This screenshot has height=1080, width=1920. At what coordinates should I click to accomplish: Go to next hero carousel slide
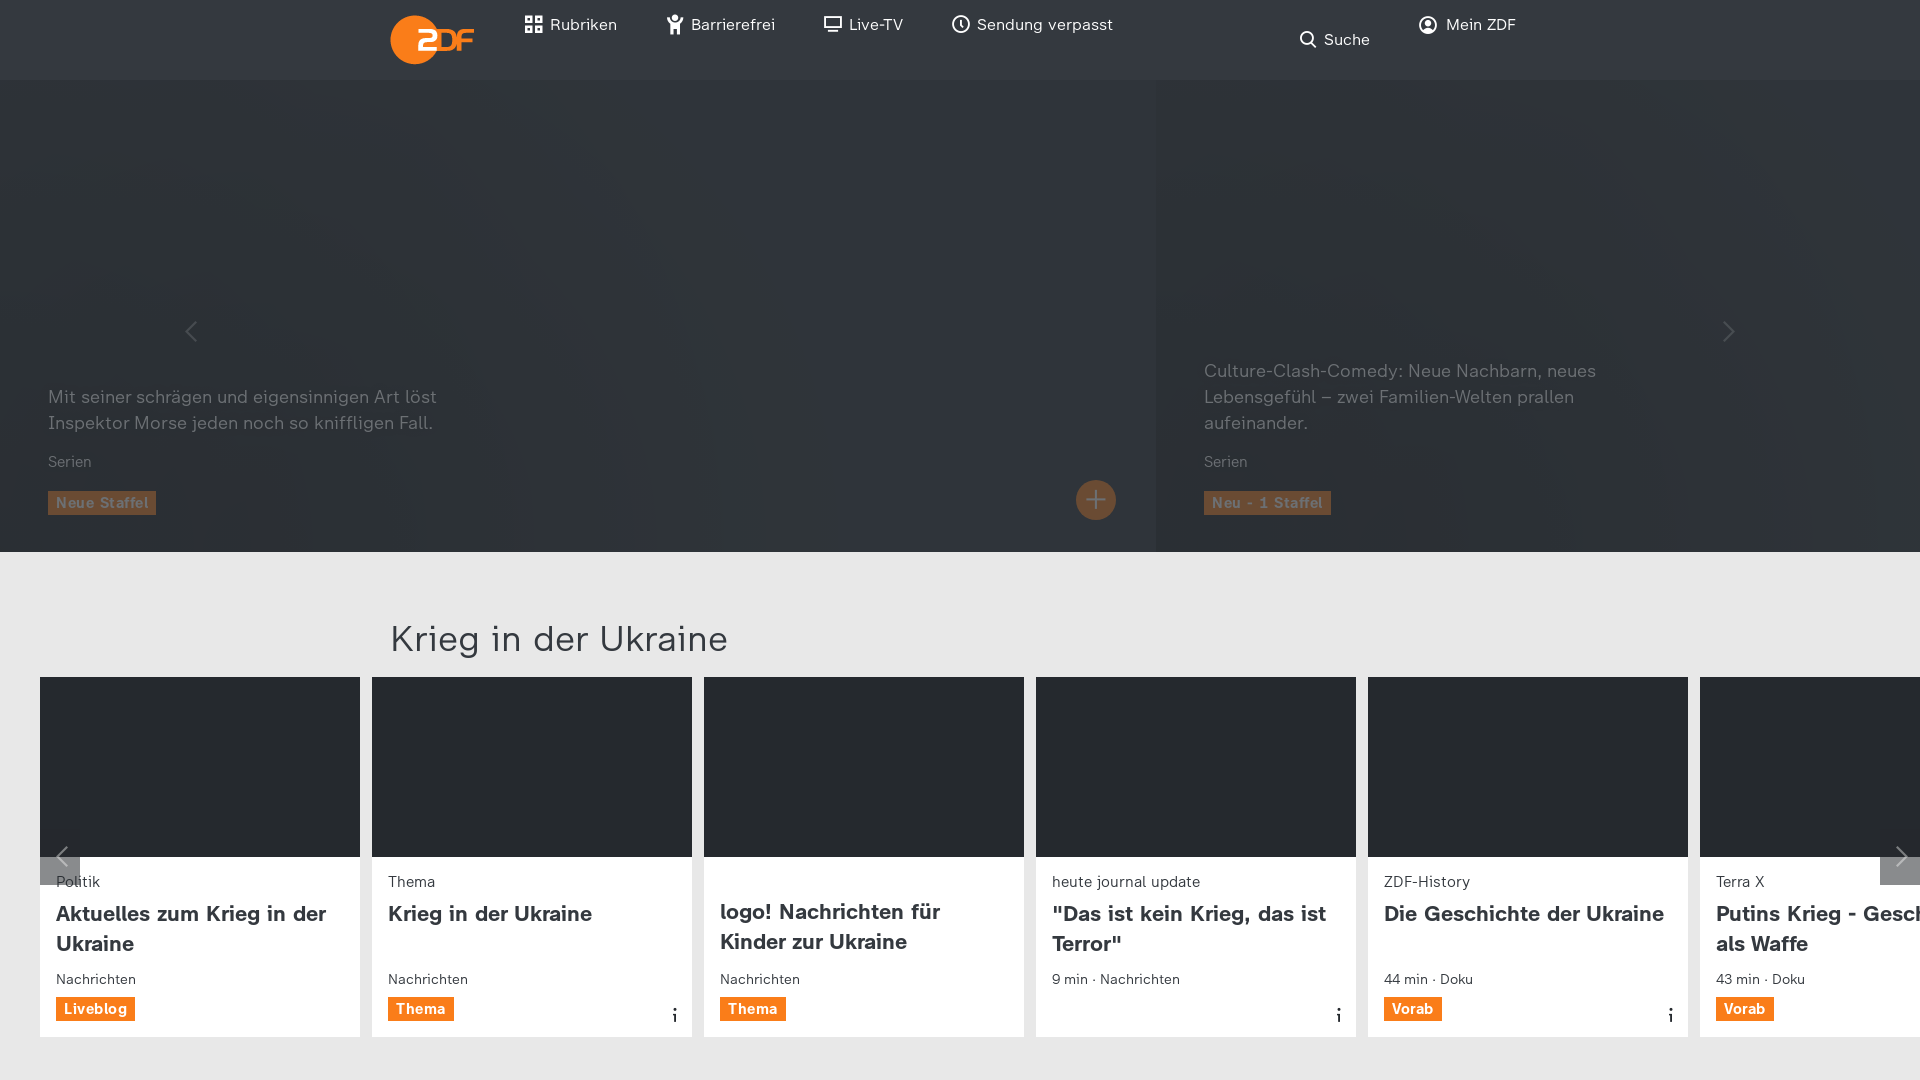pyautogui.click(x=1728, y=332)
